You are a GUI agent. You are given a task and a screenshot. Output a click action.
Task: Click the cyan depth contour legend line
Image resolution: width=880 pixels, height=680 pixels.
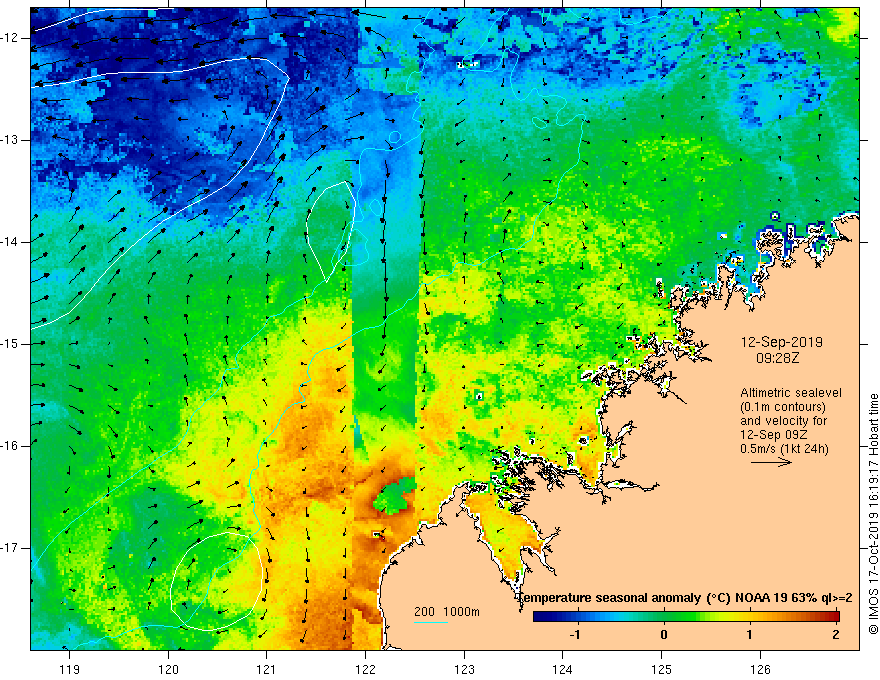point(431,622)
